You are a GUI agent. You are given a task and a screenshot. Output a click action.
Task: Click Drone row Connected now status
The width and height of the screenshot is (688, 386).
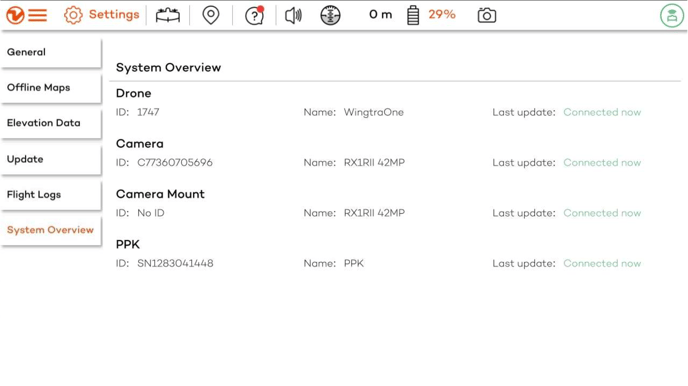pos(602,112)
